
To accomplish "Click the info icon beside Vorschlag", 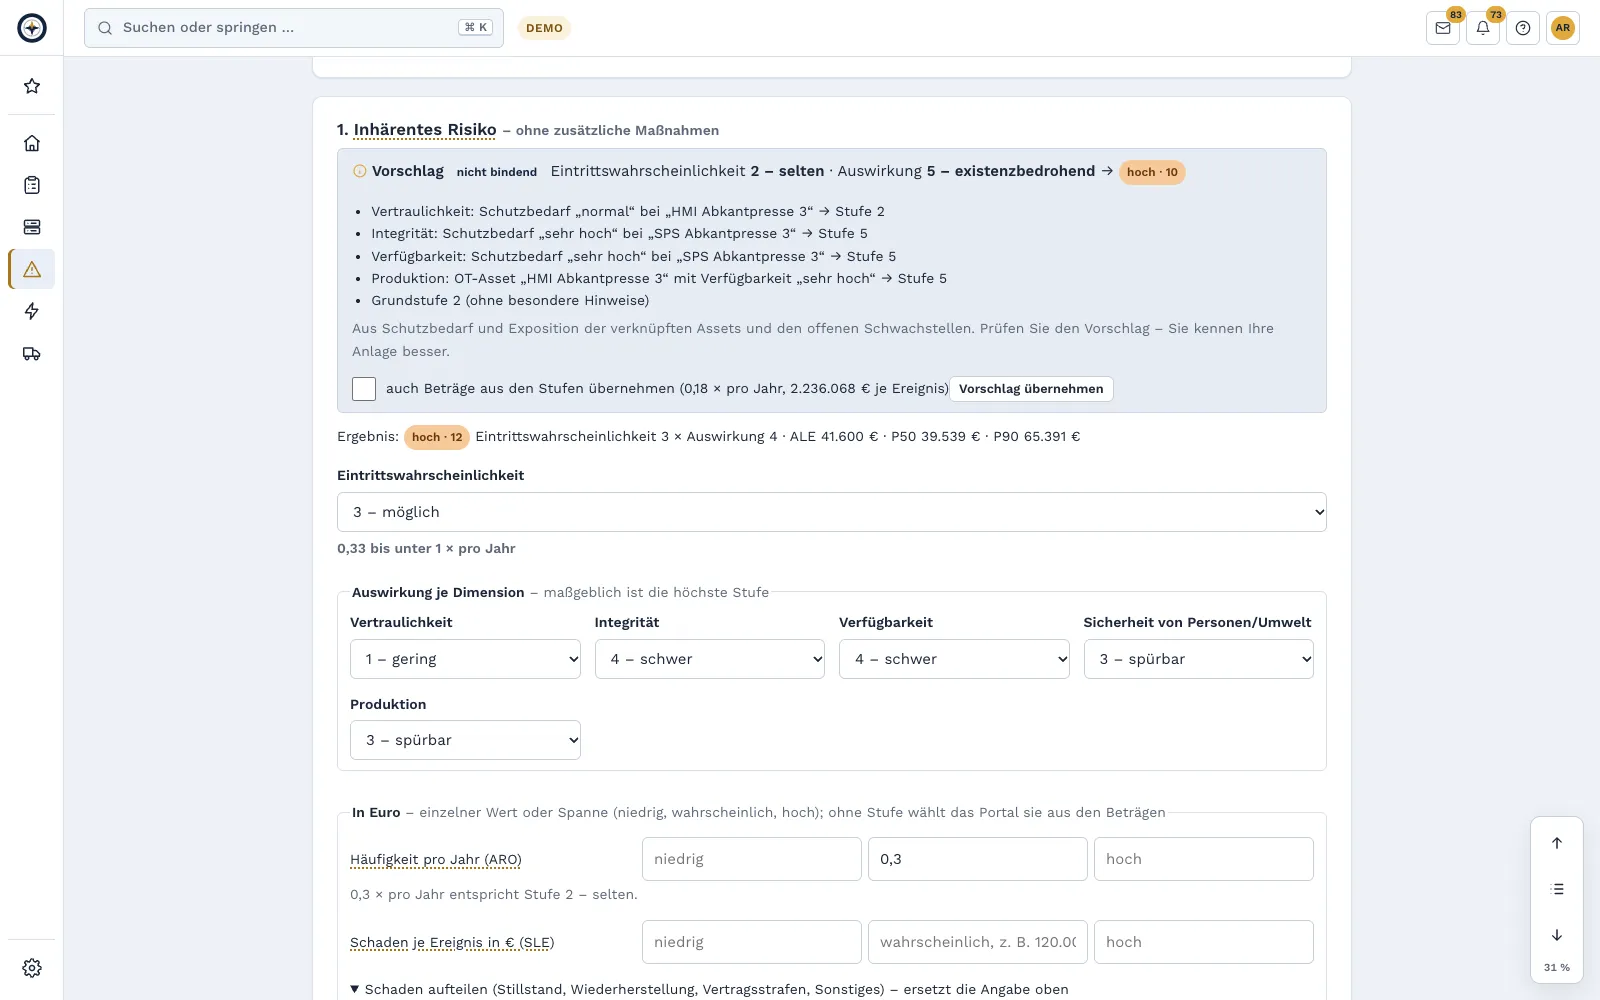I will tap(360, 171).
